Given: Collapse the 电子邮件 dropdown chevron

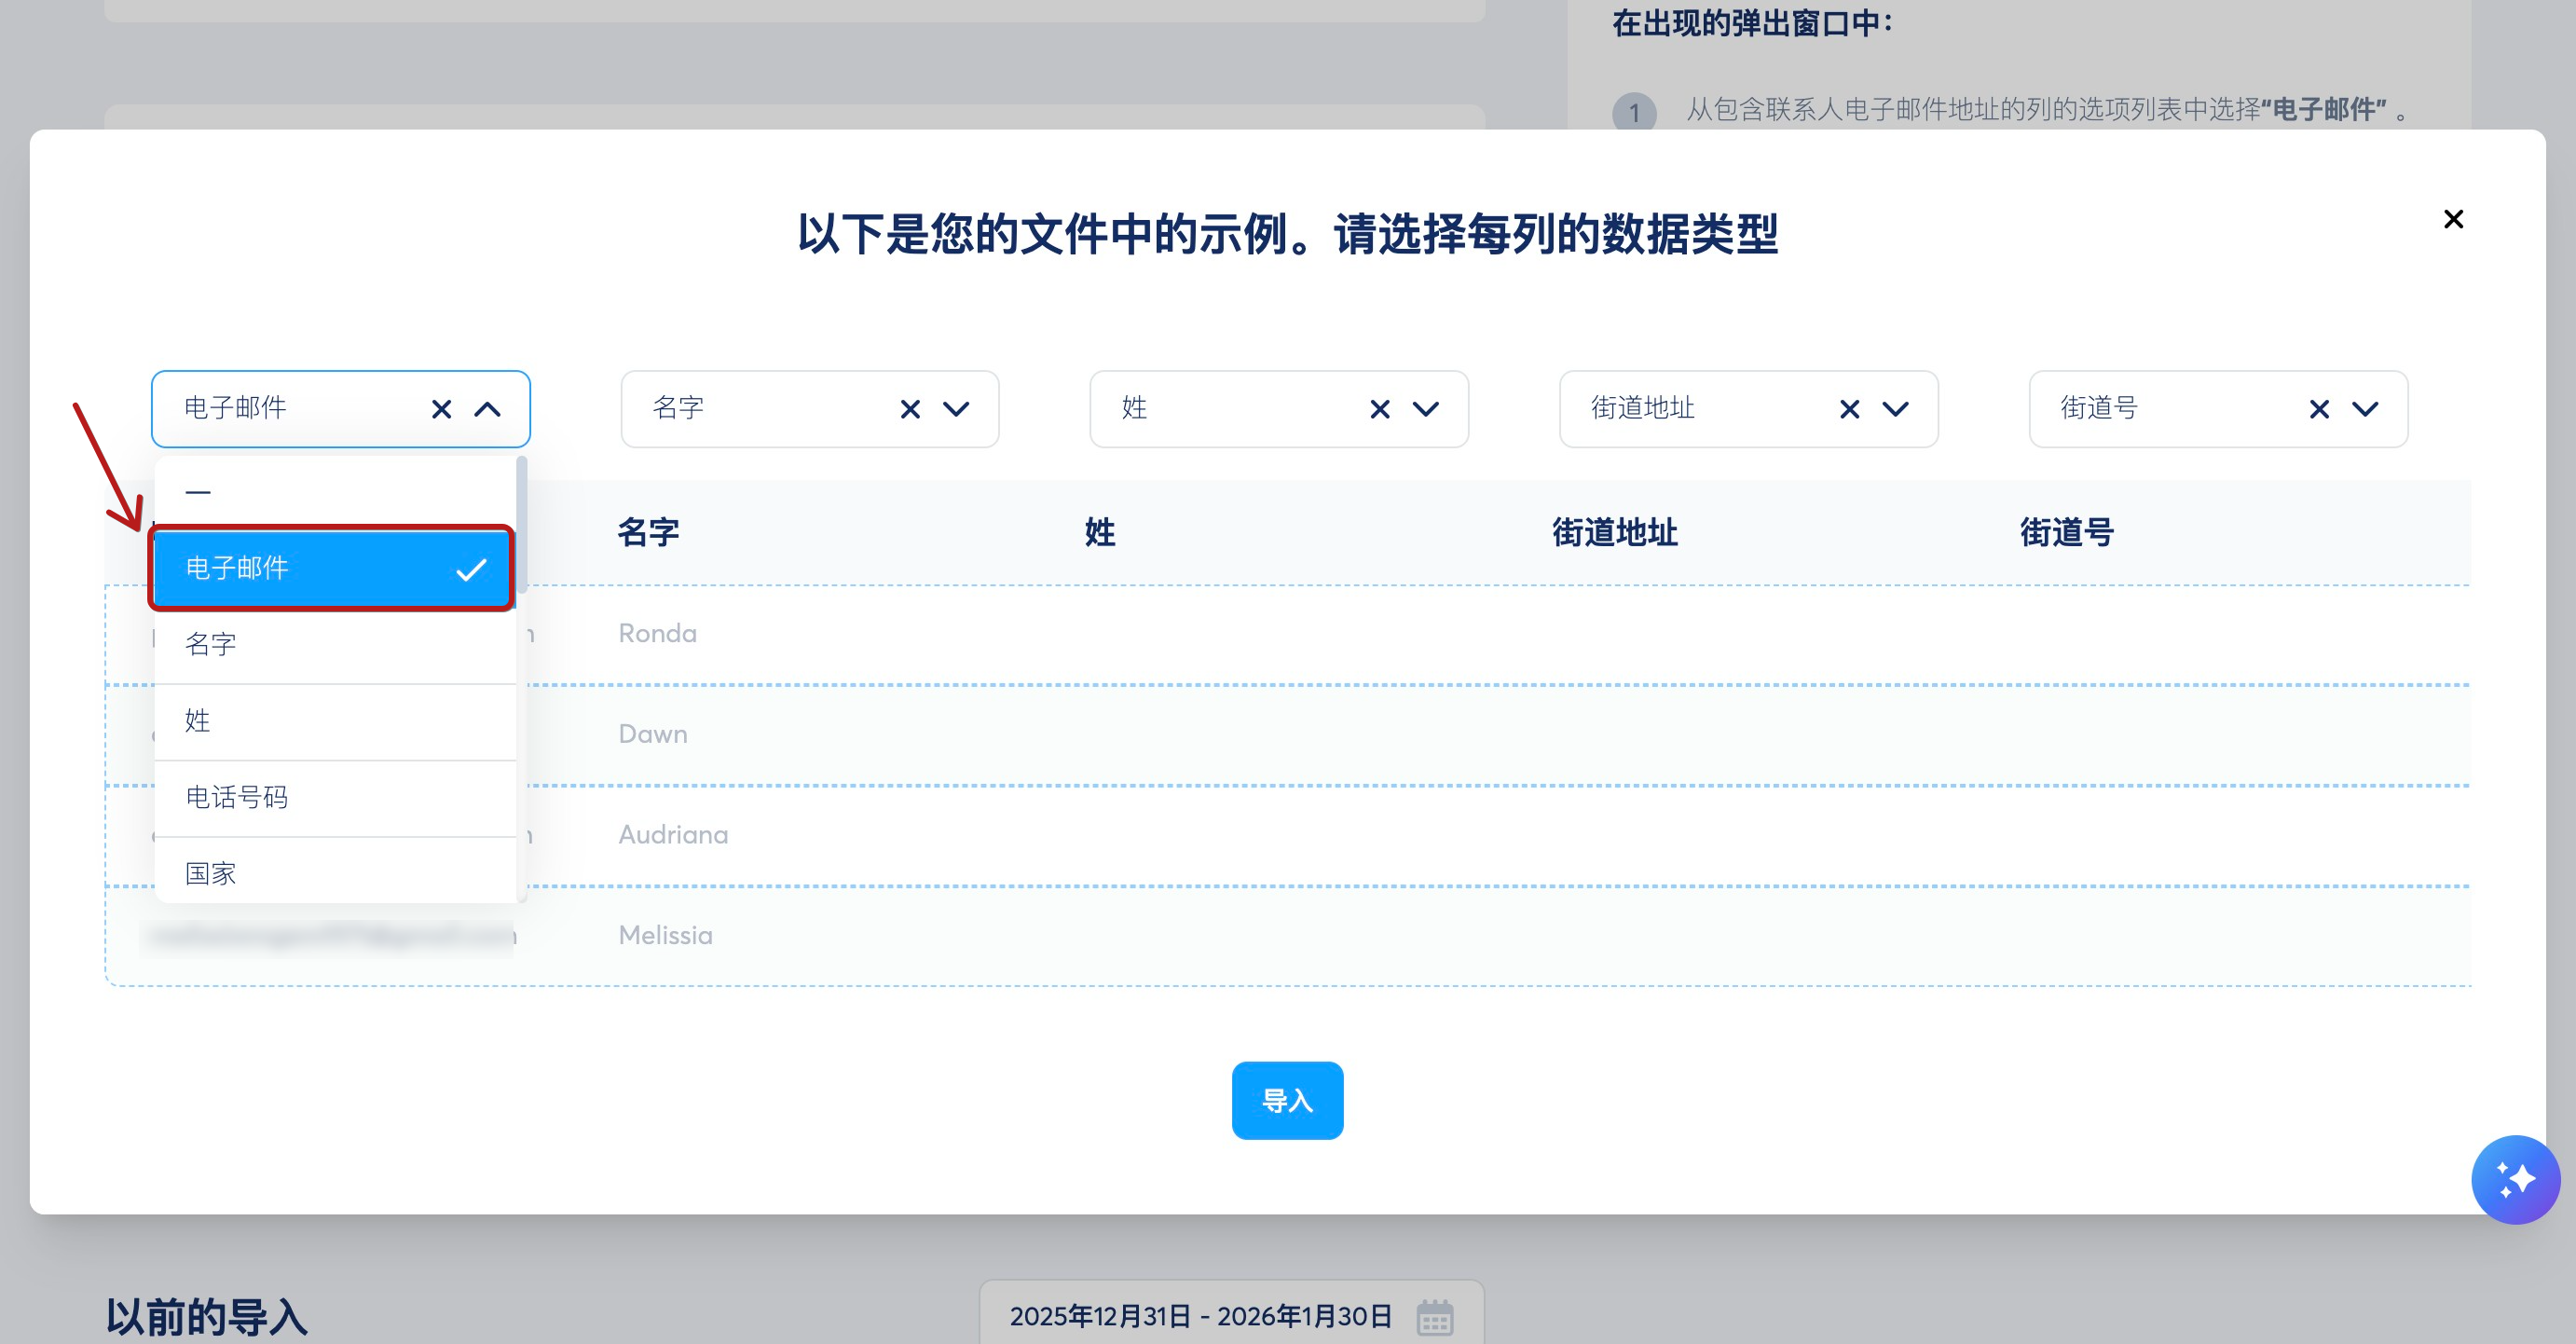Looking at the screenshot, I should (487, 409).
